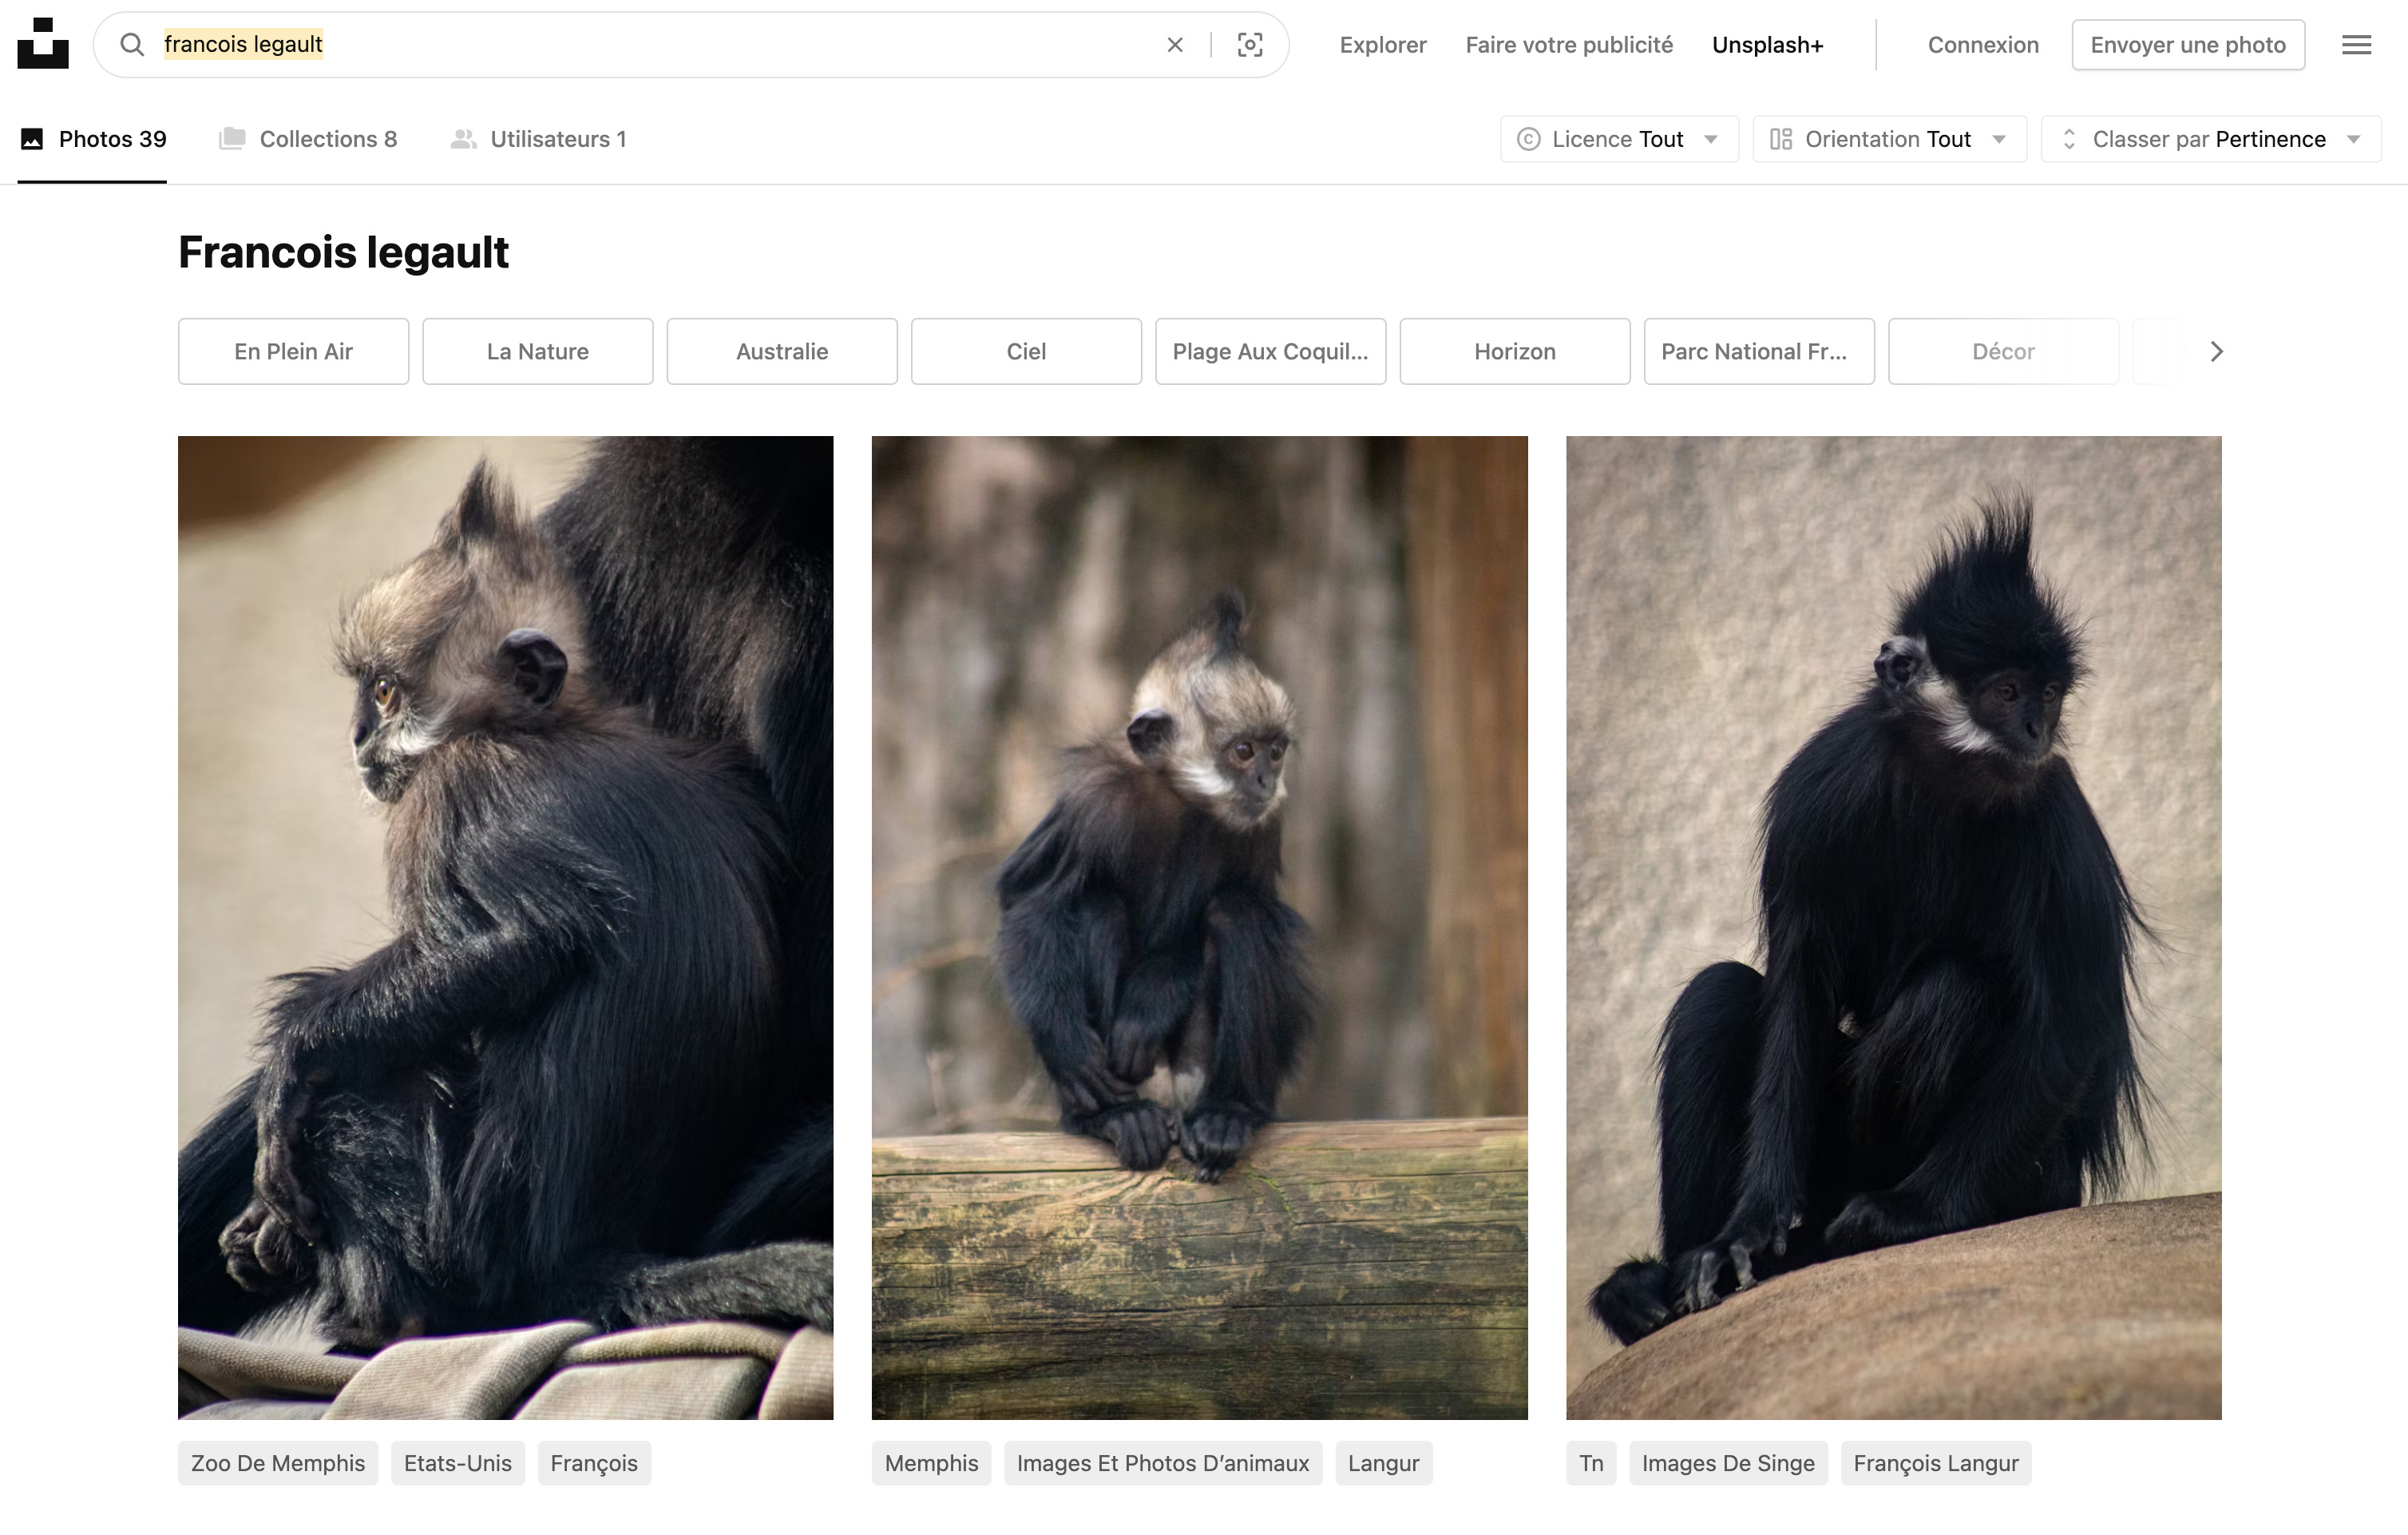This screenshot has width=2408, height=1535.
Task: Click the François tag
Action: [x=594, y=1463]
